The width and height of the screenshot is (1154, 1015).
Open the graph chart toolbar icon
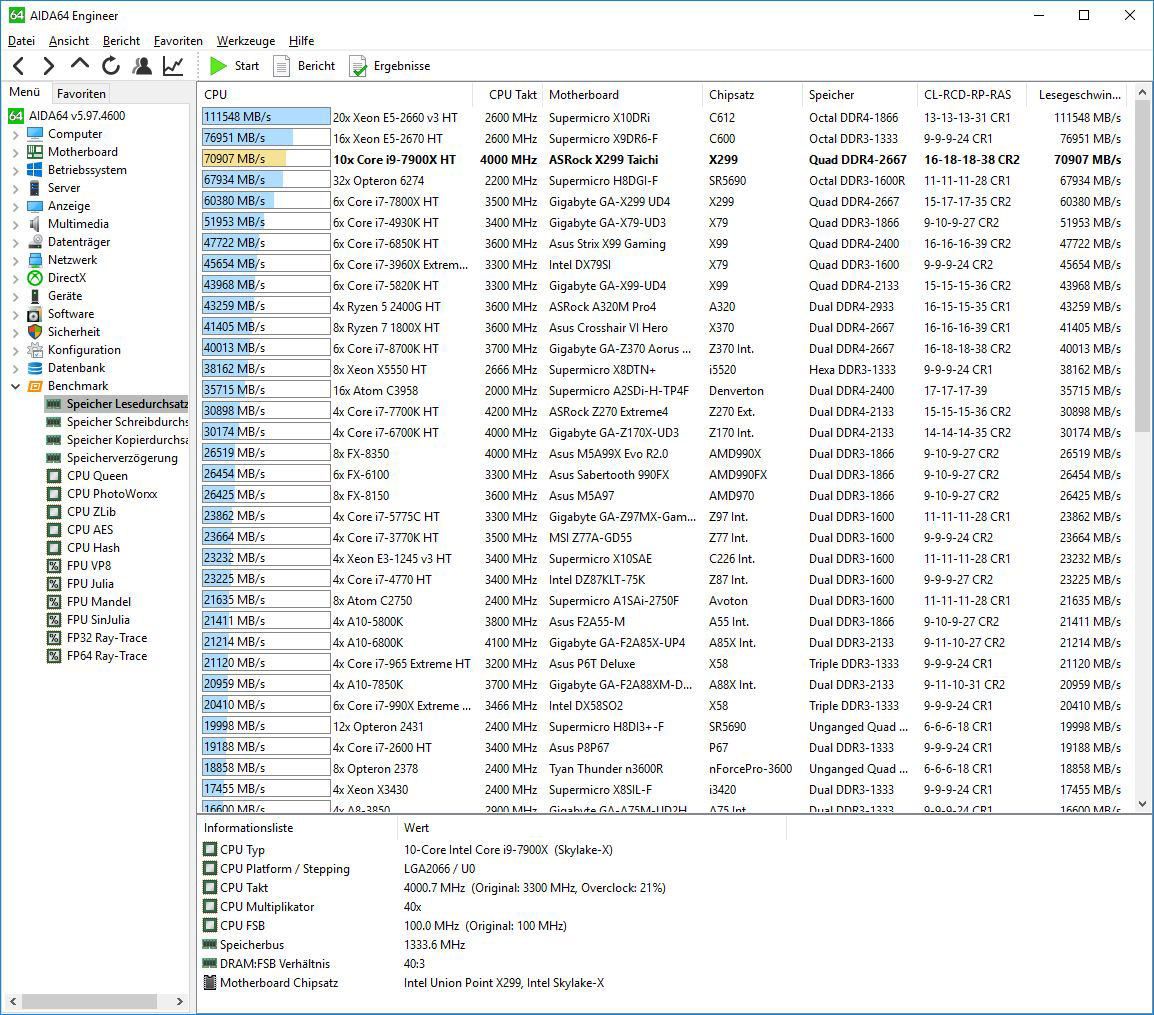173,66
